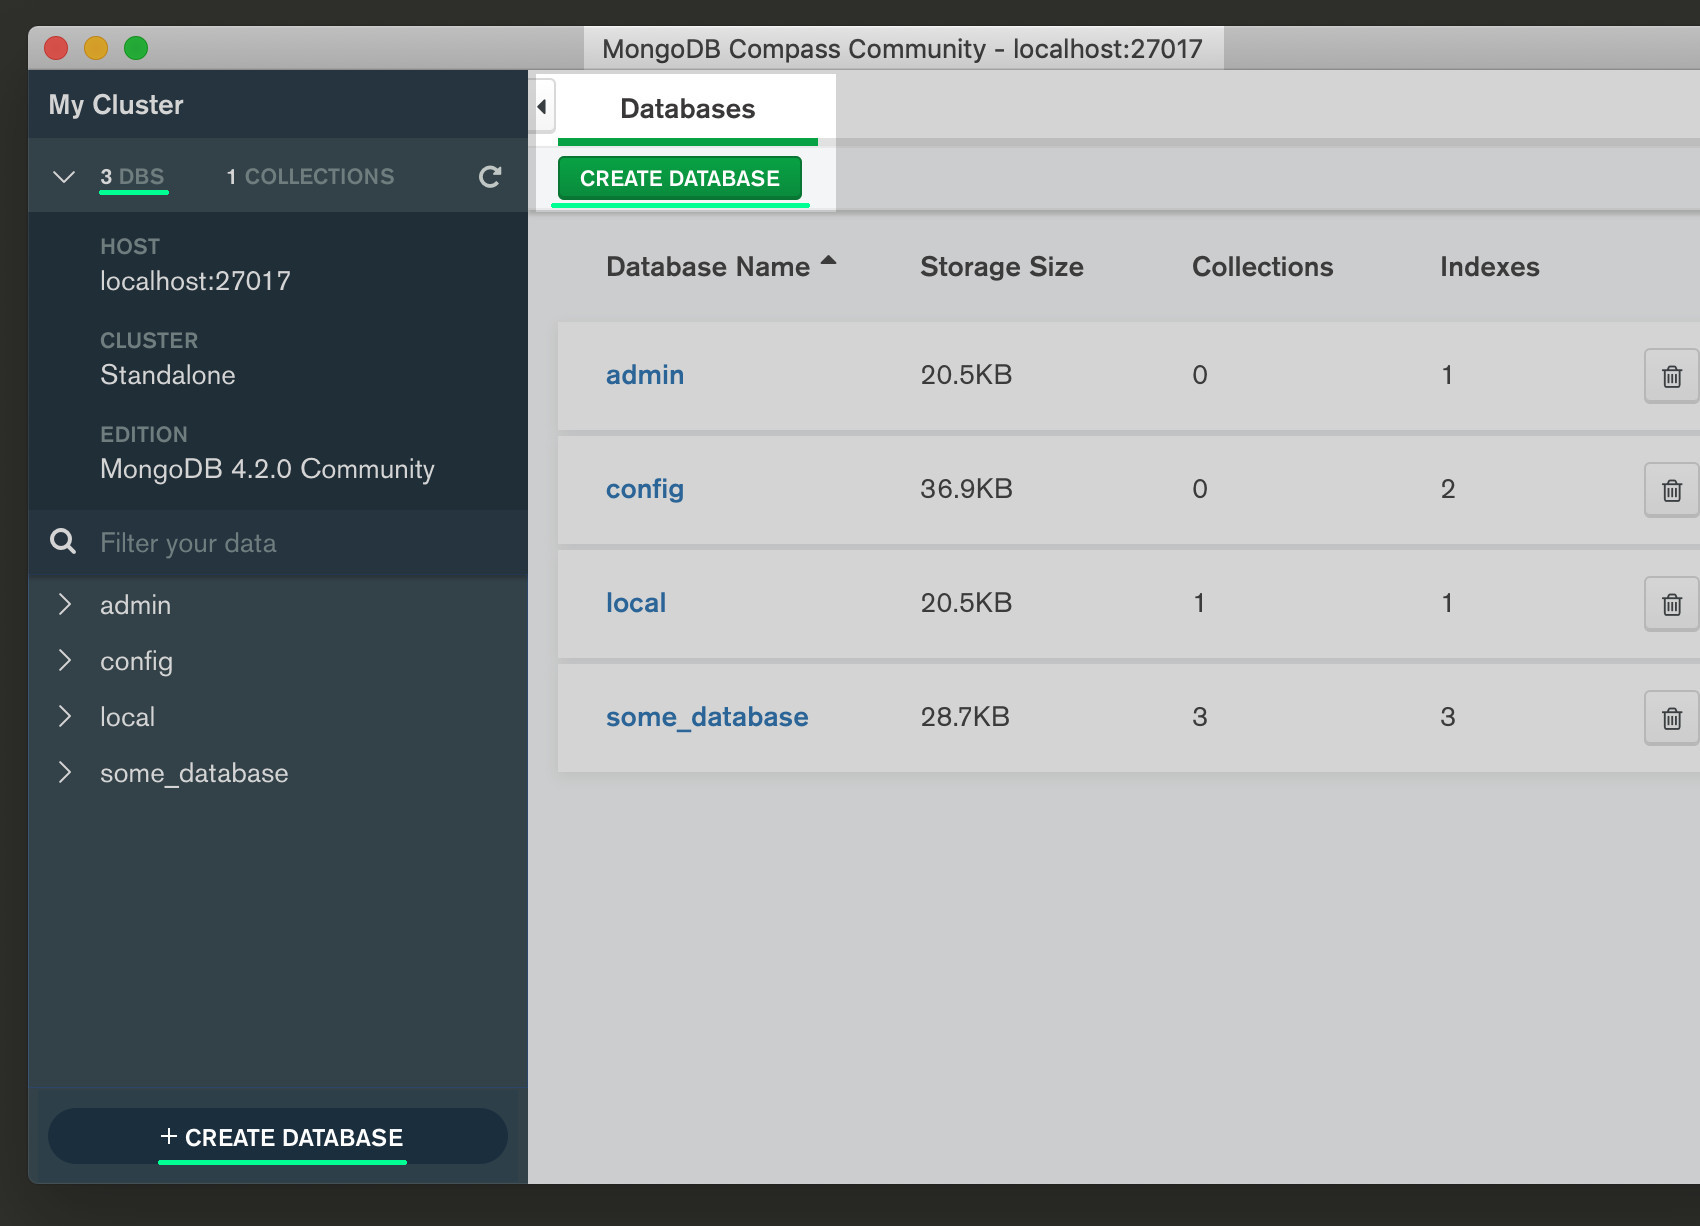Open the some_database database link
This screenshot has height=1226, width=1700.
706,716
